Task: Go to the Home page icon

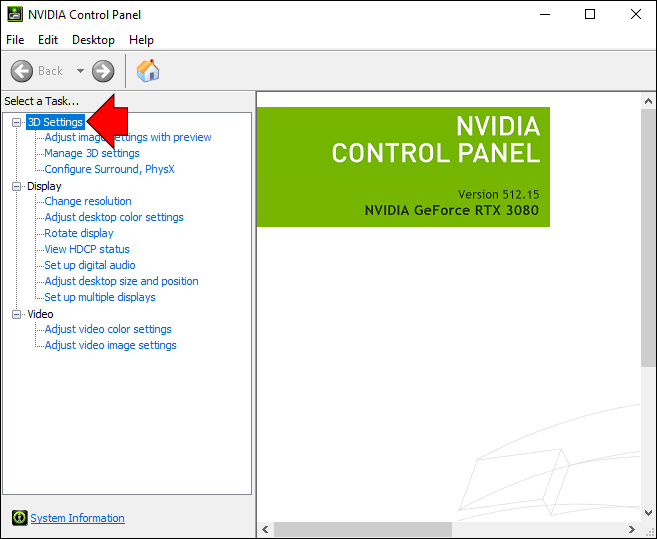Action: click(148, 70)
